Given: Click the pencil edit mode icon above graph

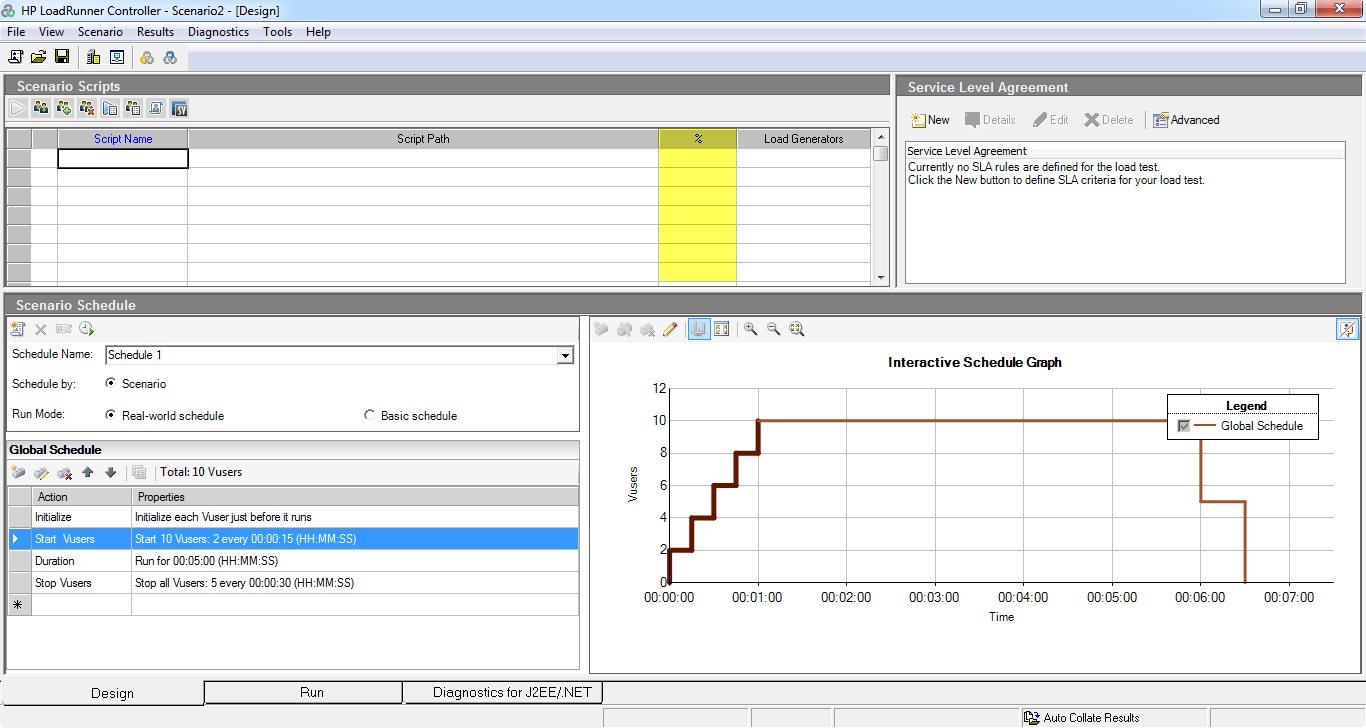Looking at the screenshot, I should click(x=670, y=329).
